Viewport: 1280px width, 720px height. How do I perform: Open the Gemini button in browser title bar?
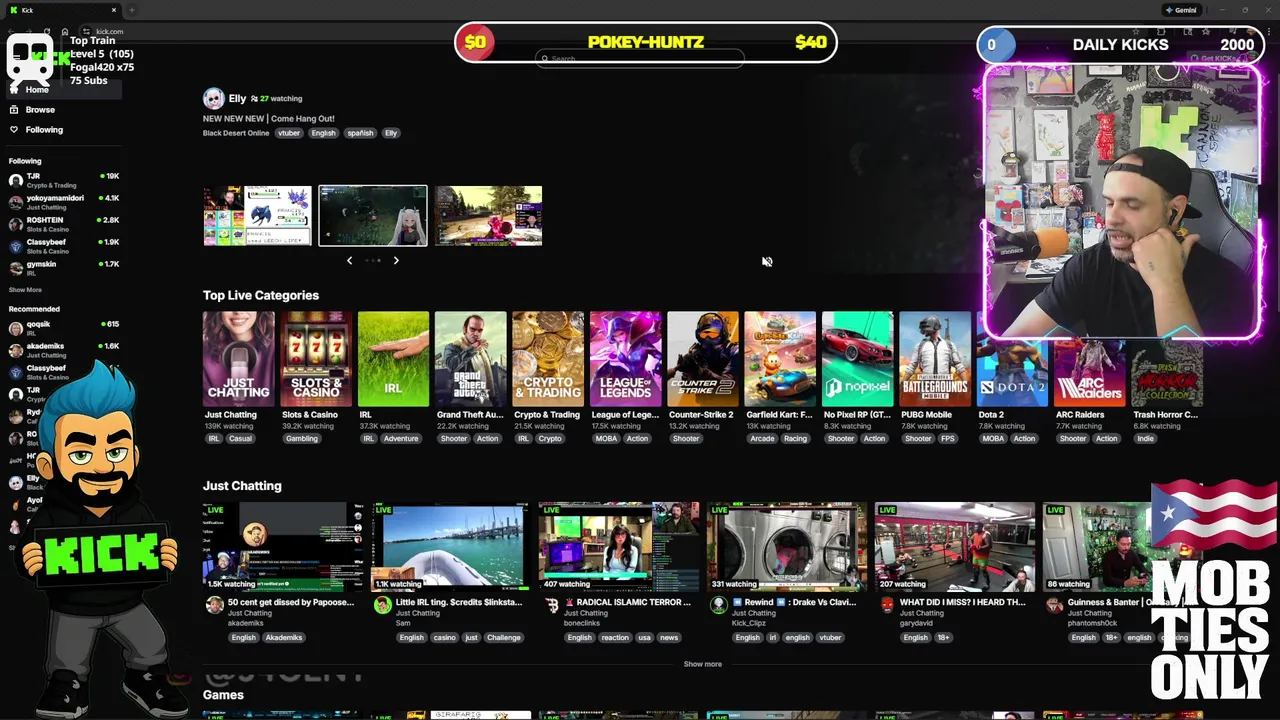click(x=1180, y=10)
